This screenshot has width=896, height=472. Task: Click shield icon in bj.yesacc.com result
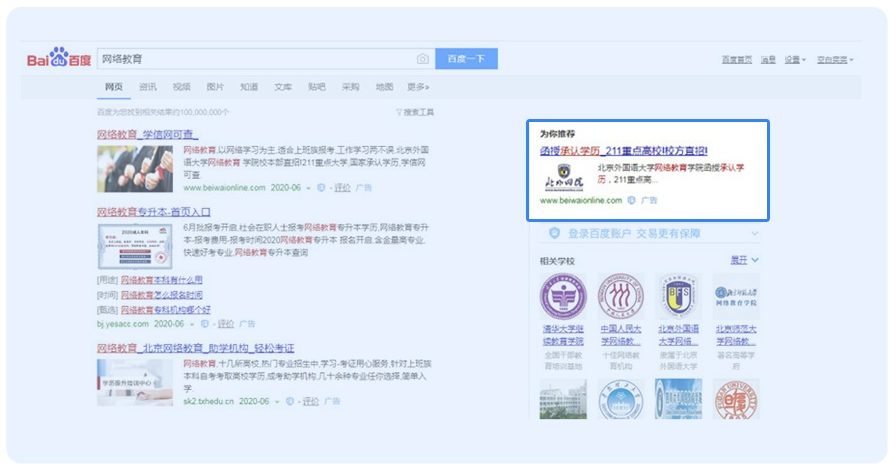click(205, 324)
